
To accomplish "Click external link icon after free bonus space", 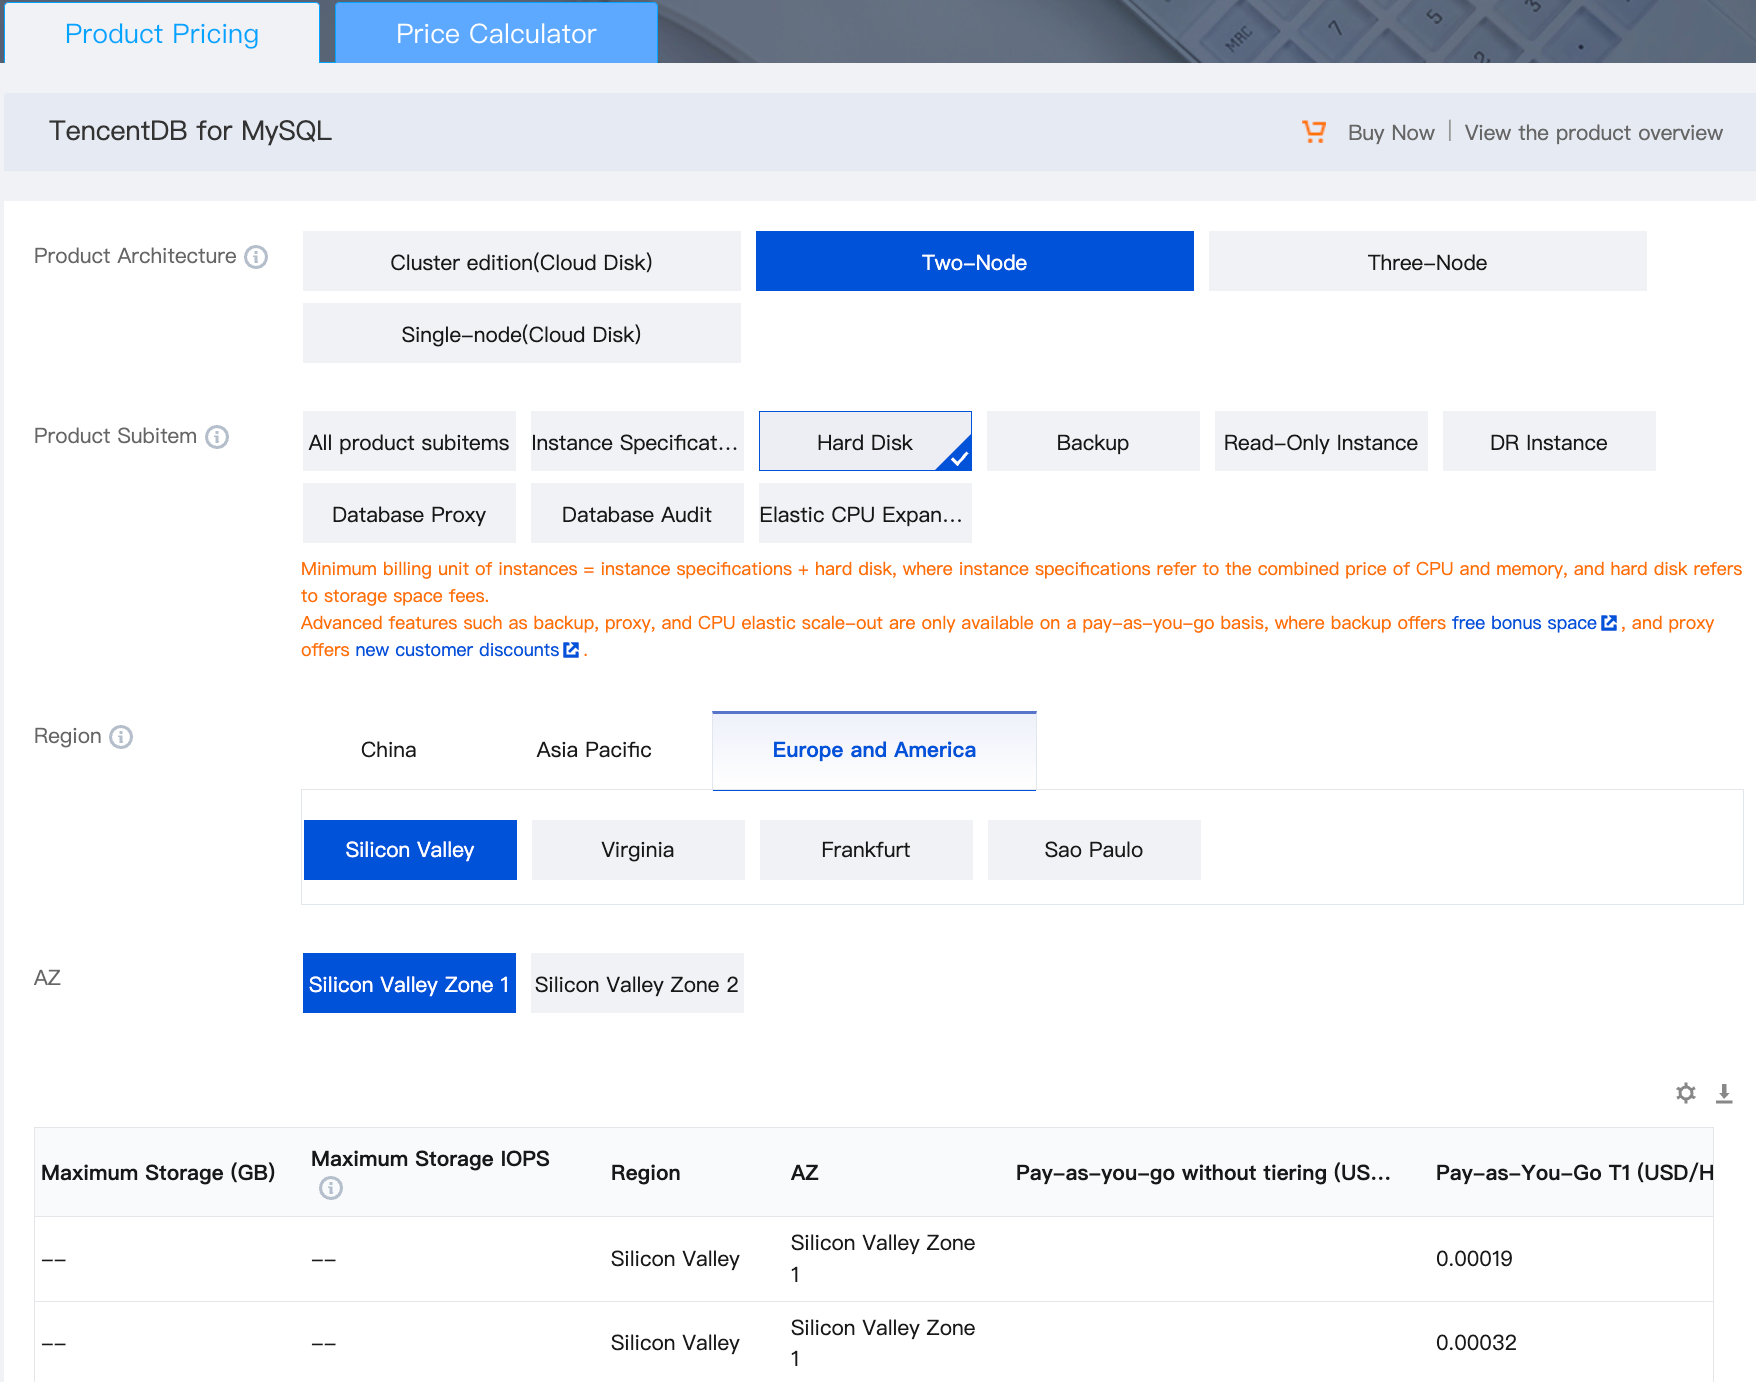I will point(1609,623).
